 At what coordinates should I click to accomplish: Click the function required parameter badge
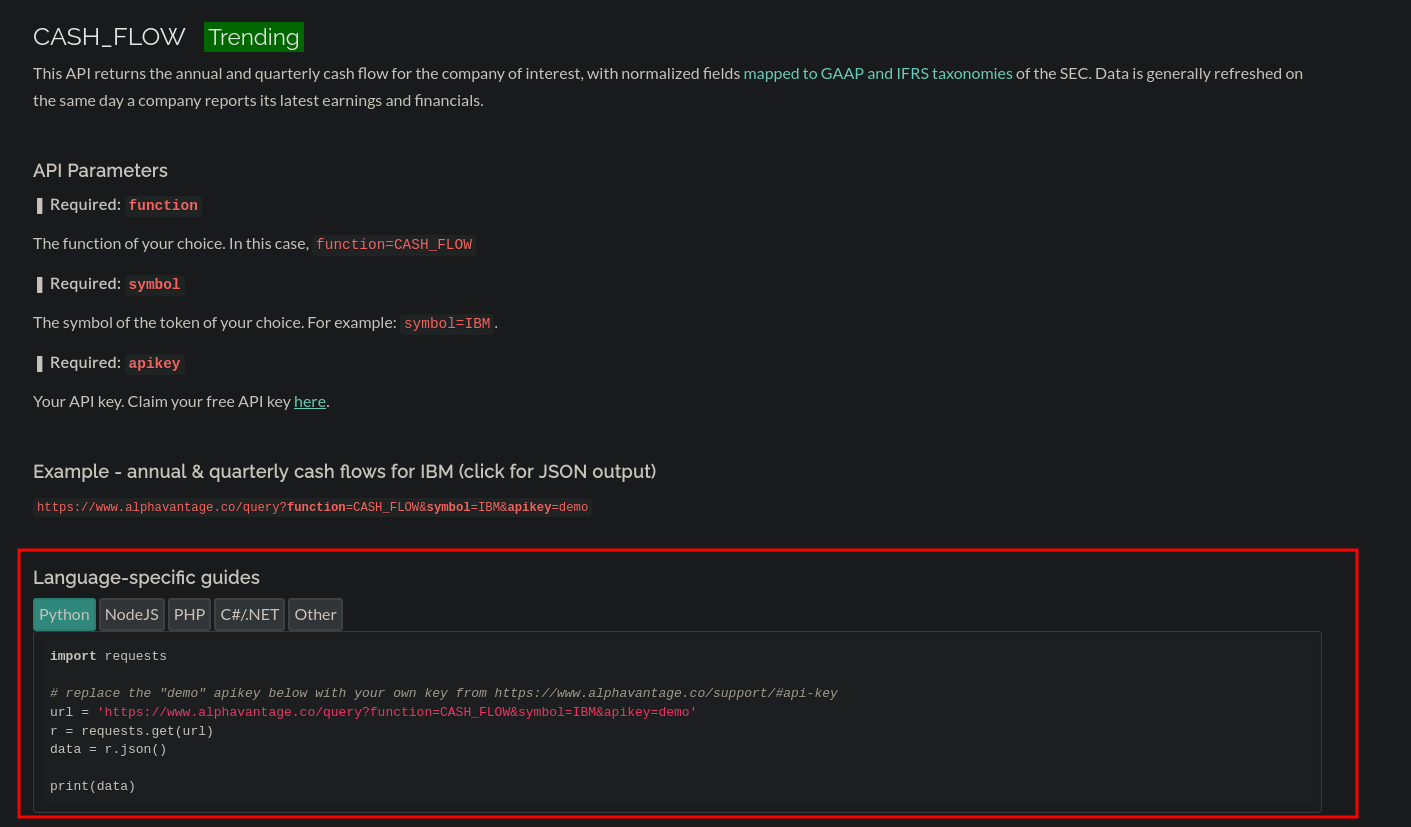pyautogui.click(x=162, y=205)
